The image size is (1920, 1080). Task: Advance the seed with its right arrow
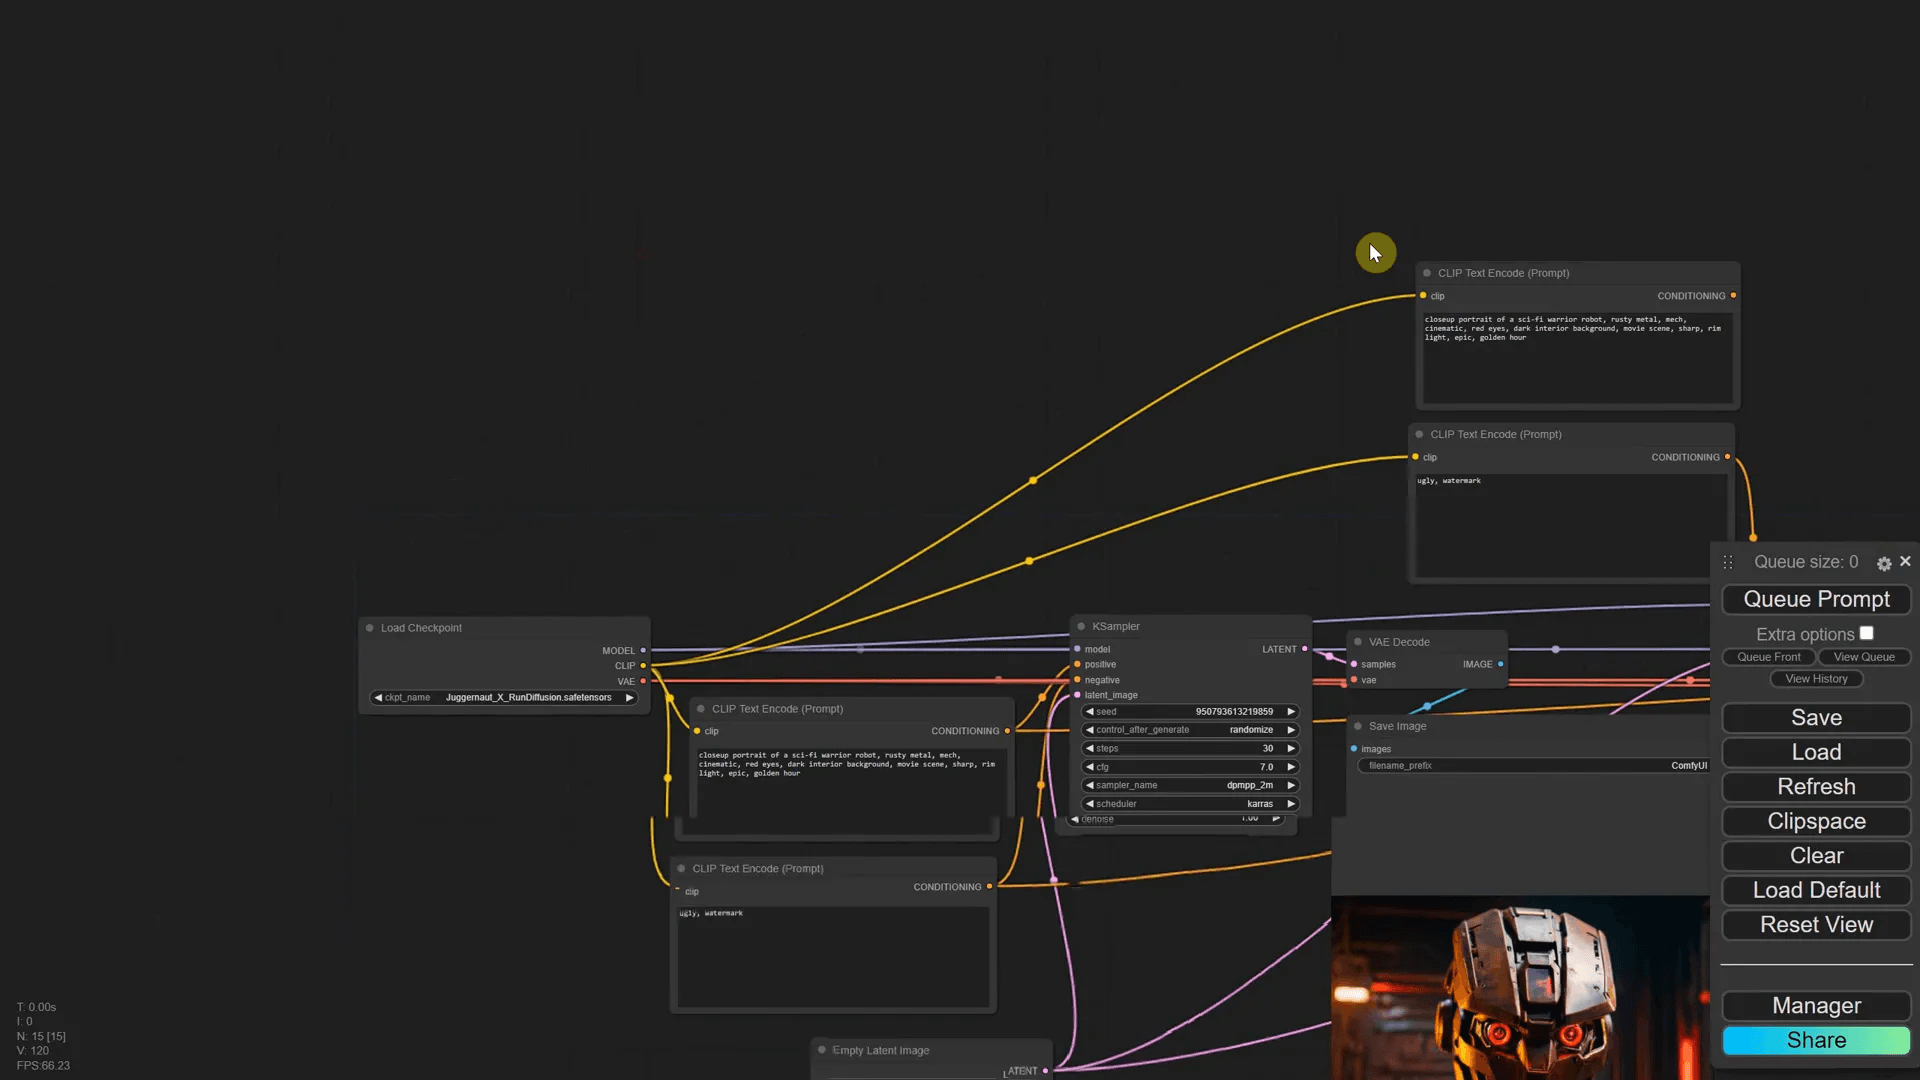point(1292,711)
